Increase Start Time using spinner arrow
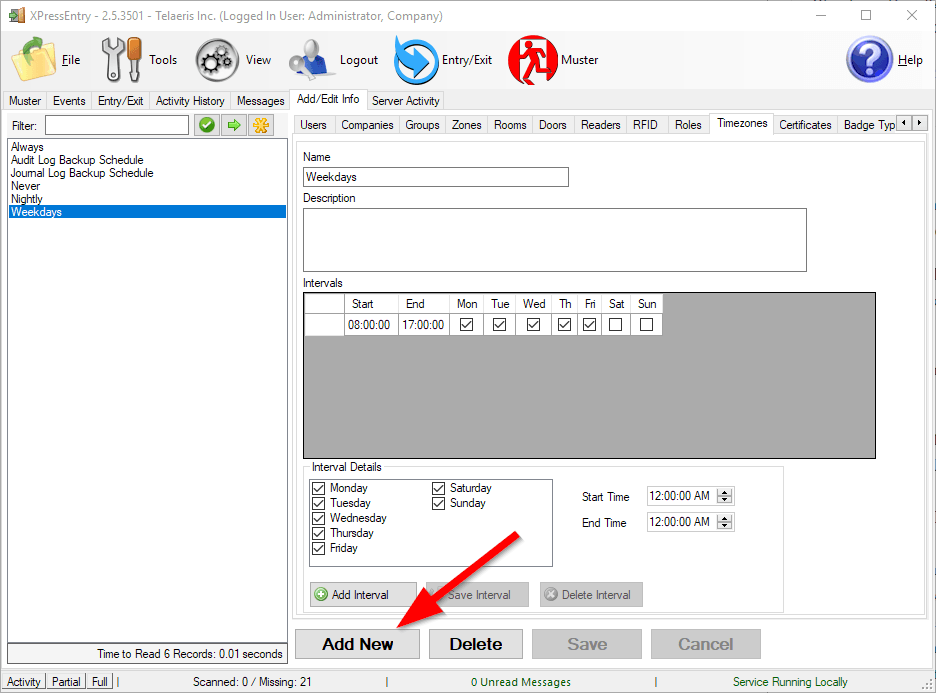Screen dimensions: 936x693 pos(726,492)
